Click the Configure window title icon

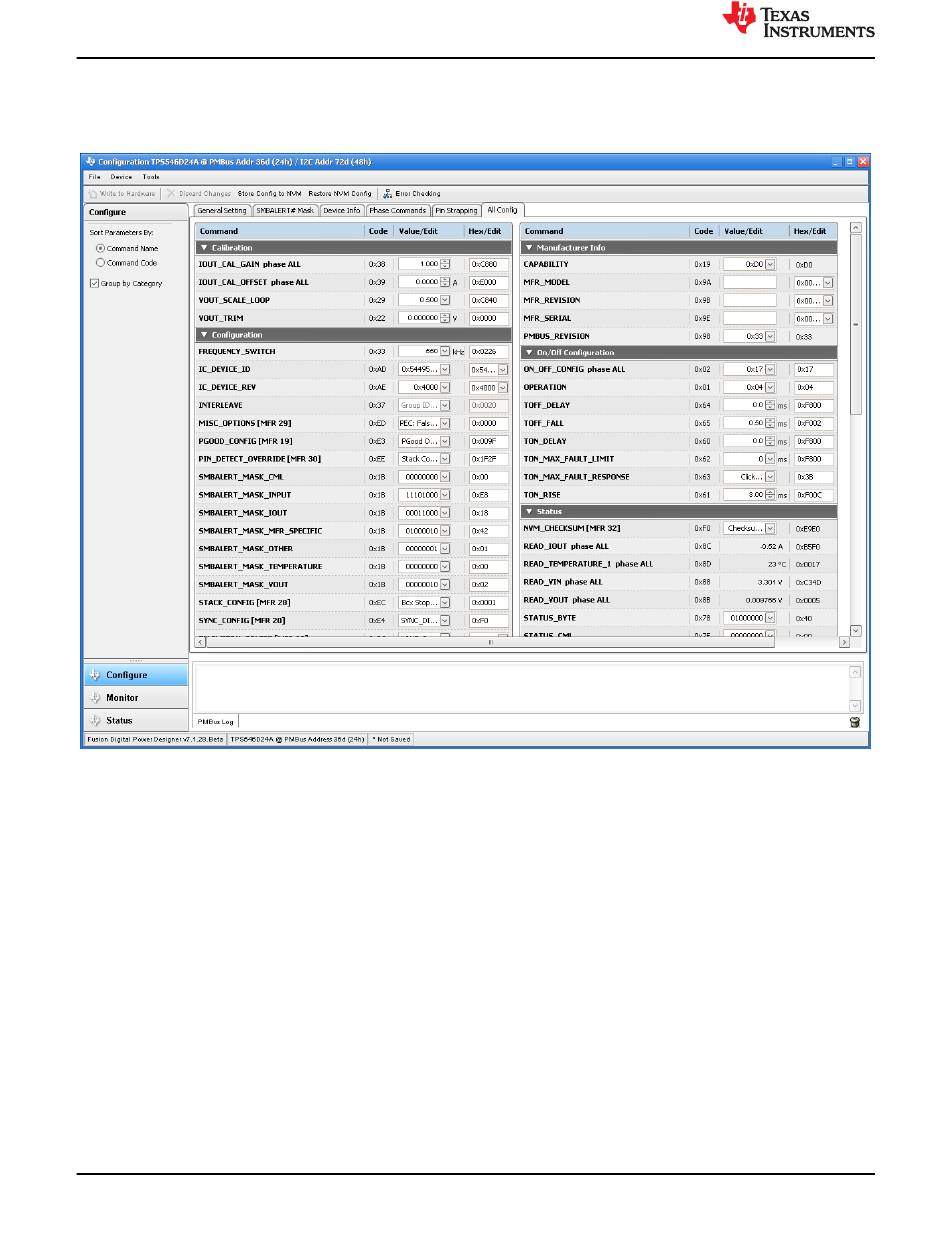[x=90, y=160]
